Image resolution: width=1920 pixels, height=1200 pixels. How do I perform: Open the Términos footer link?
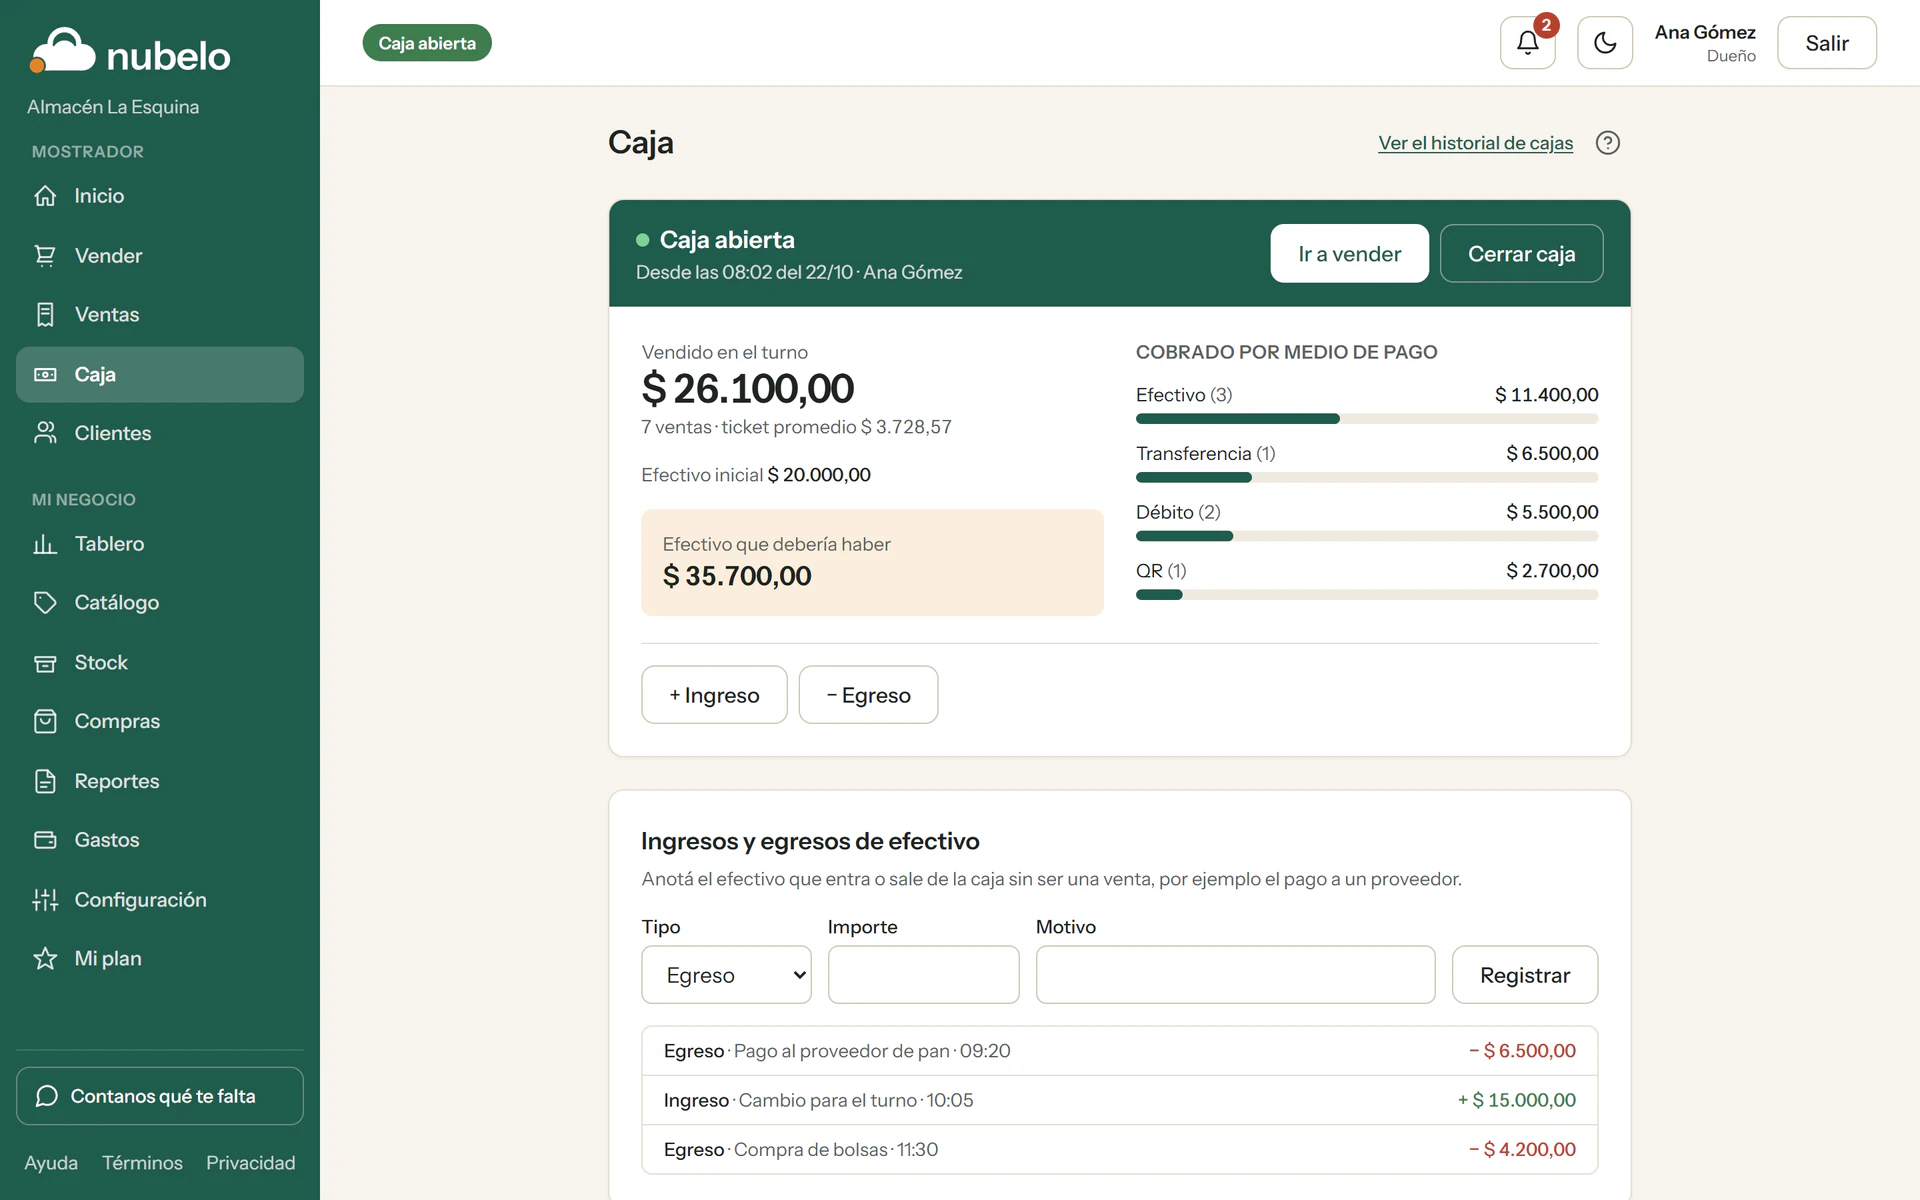(x=142, y=1163)
